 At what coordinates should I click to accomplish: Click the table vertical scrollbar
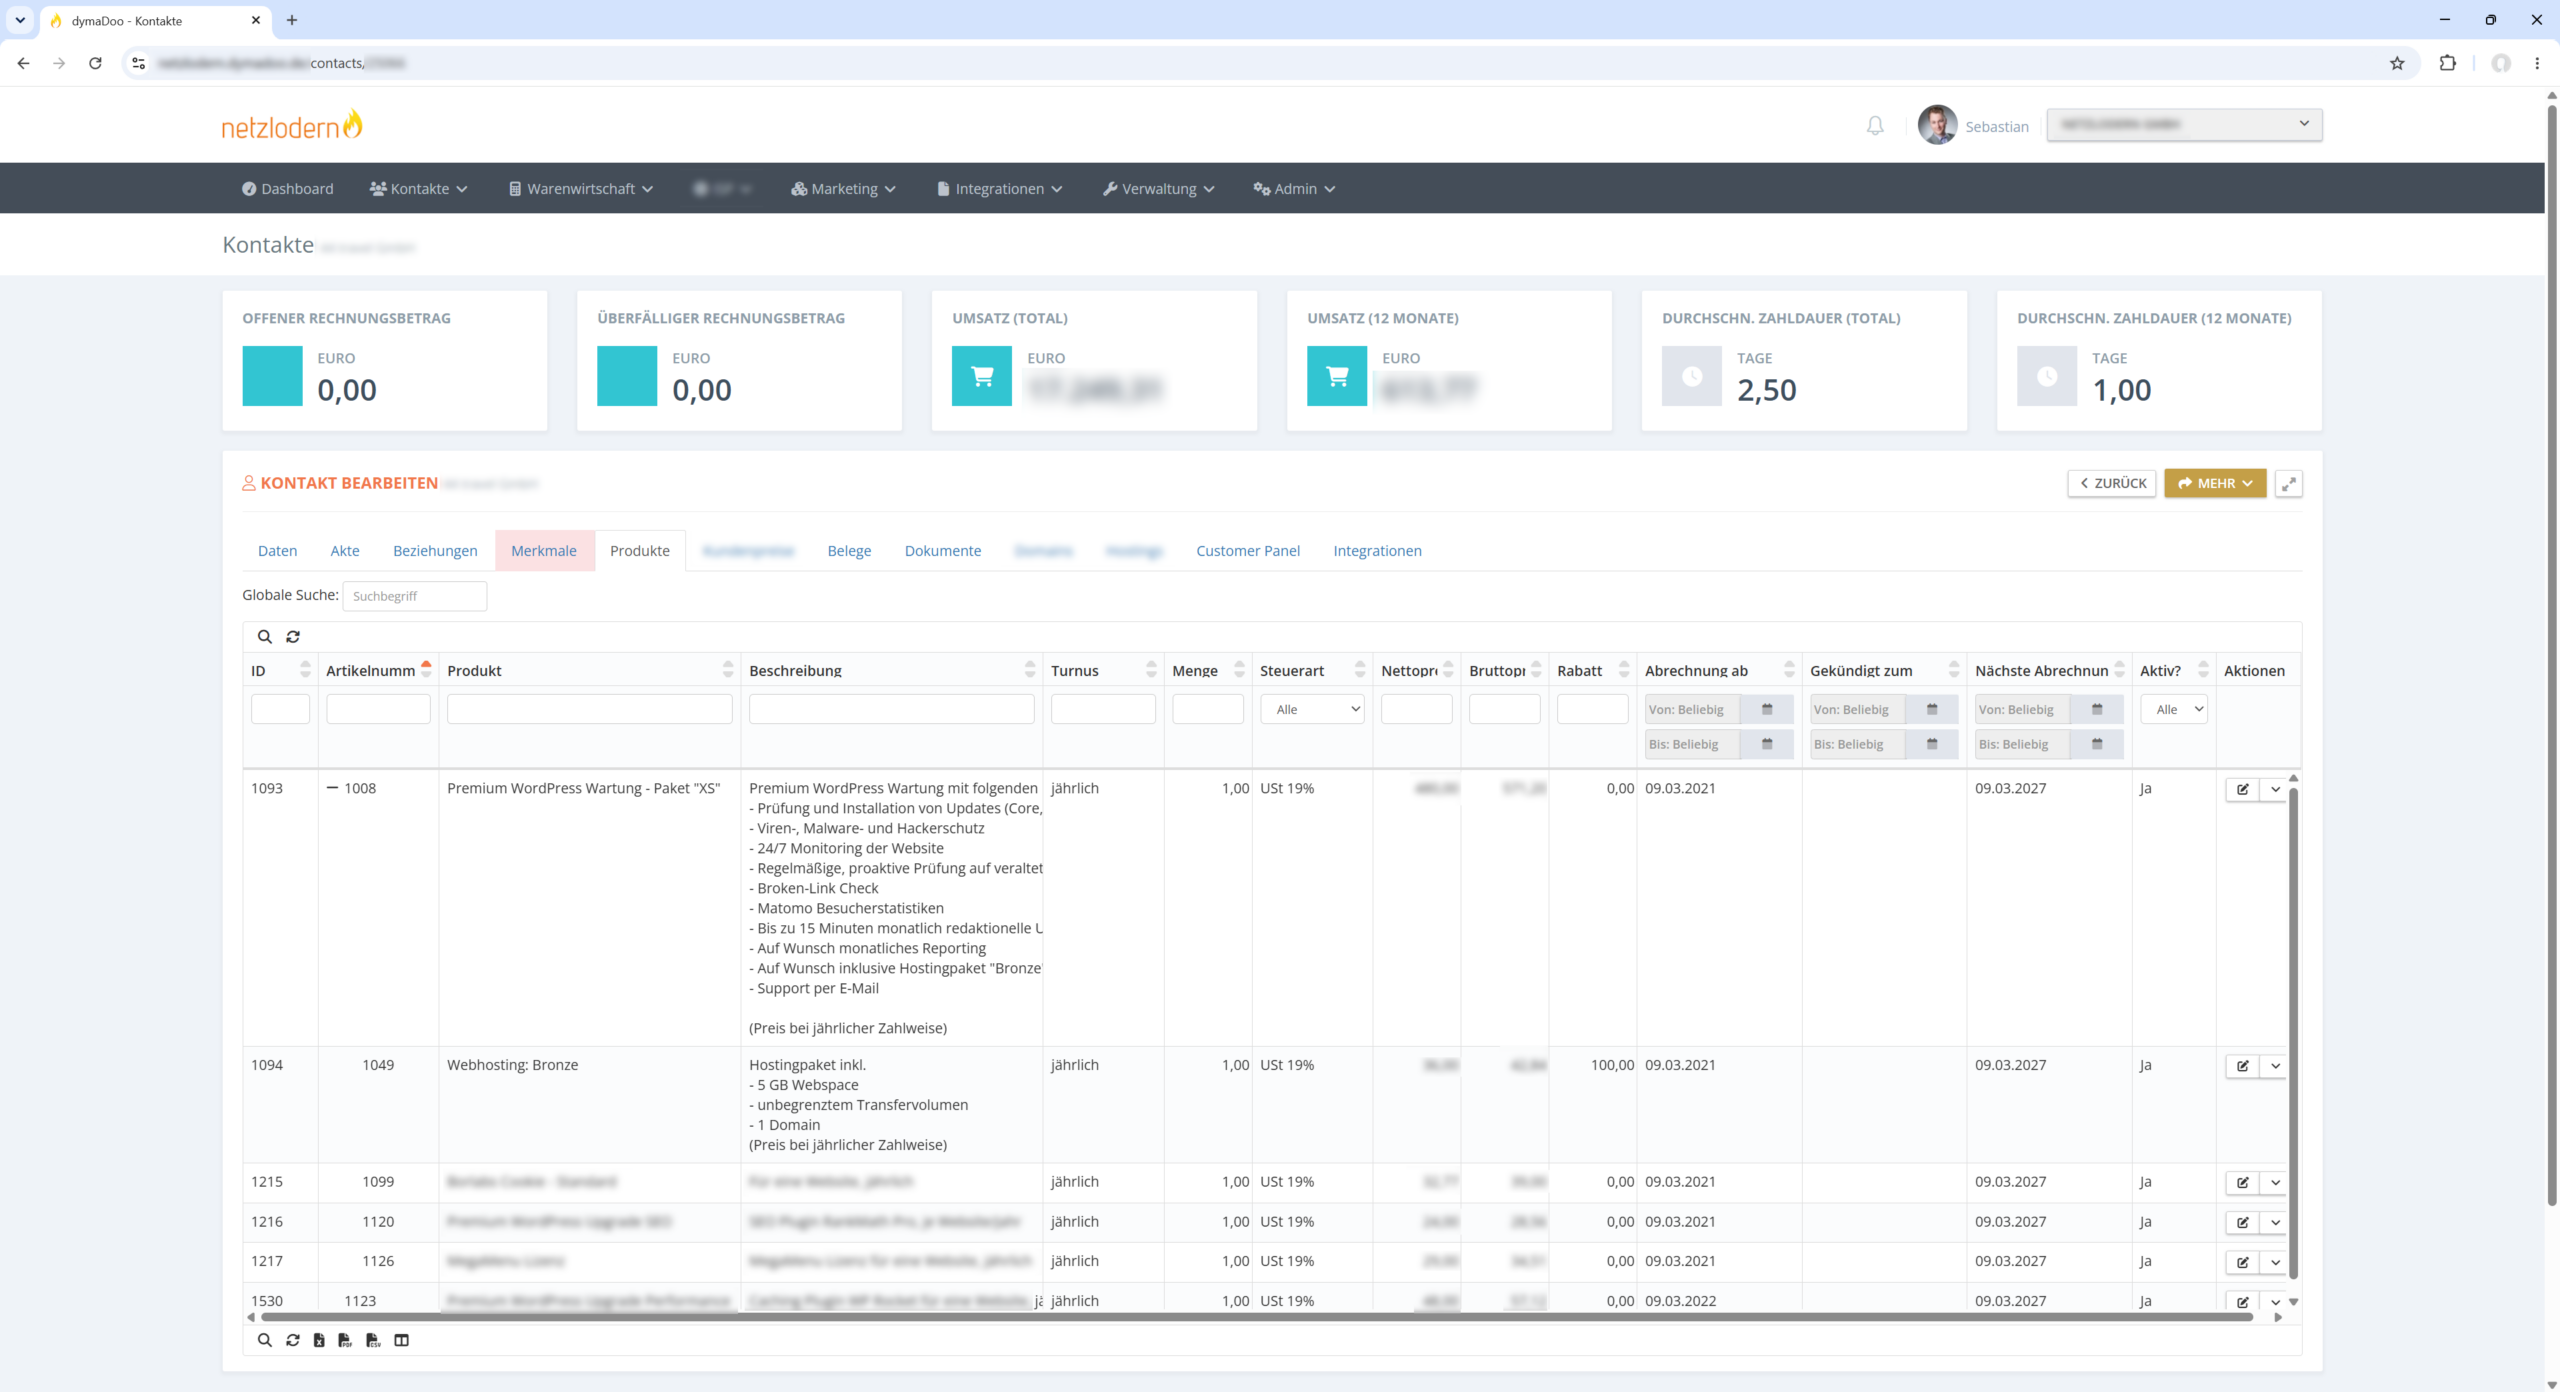(2293, 1033)
